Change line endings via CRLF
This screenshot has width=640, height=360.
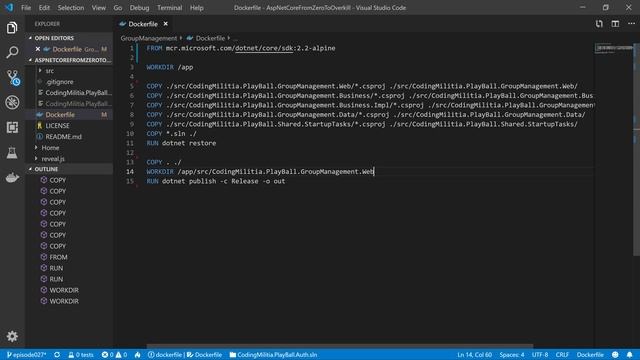tap(562, 355)
